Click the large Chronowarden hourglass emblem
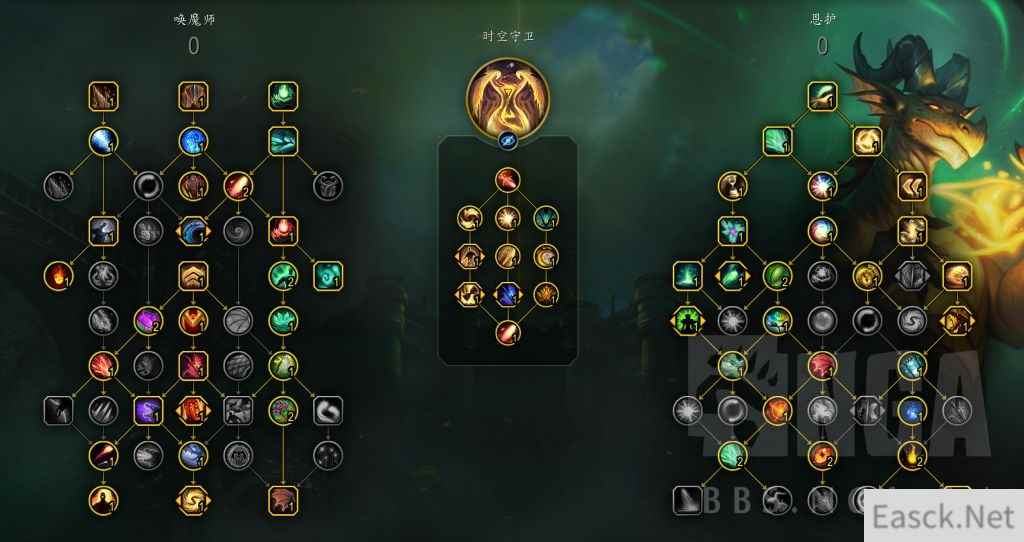The width and height of the screenshot is (1024, 542). pos(507,99)
